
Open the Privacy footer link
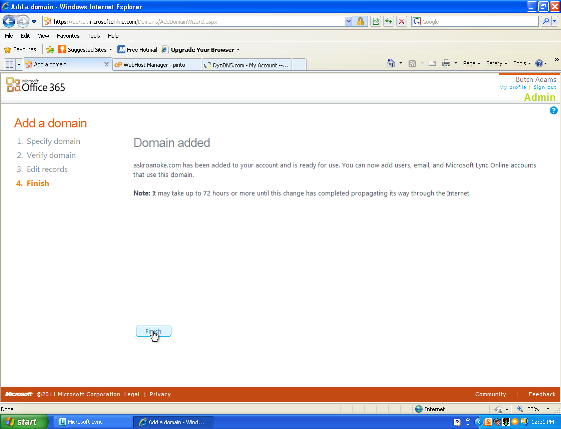(160, 394)
